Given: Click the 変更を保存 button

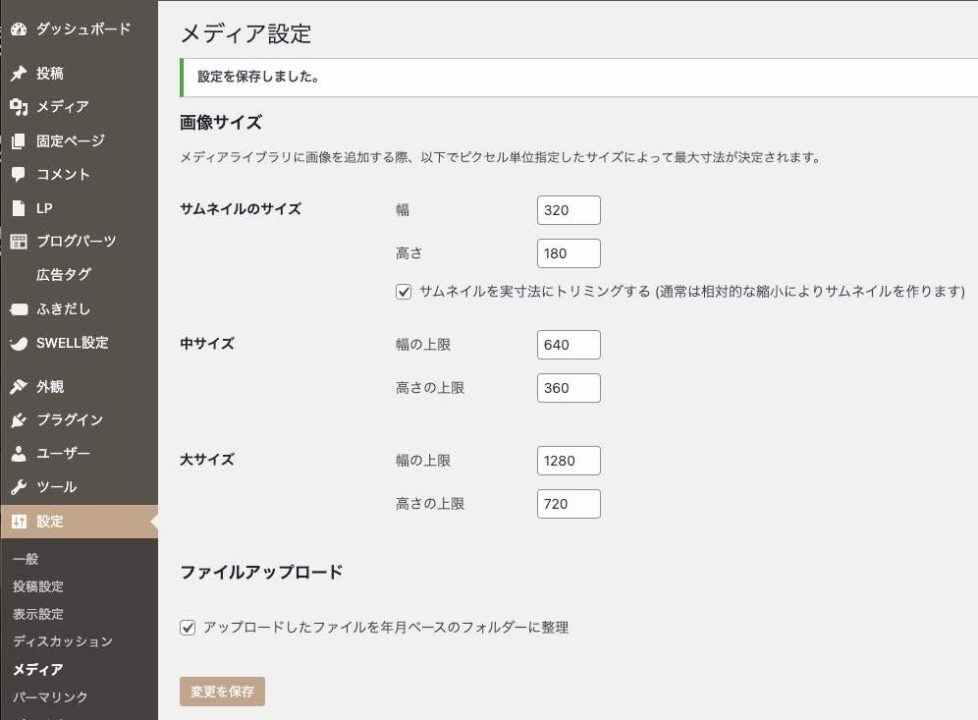Looking at the screenshot, I should point(222,691).
